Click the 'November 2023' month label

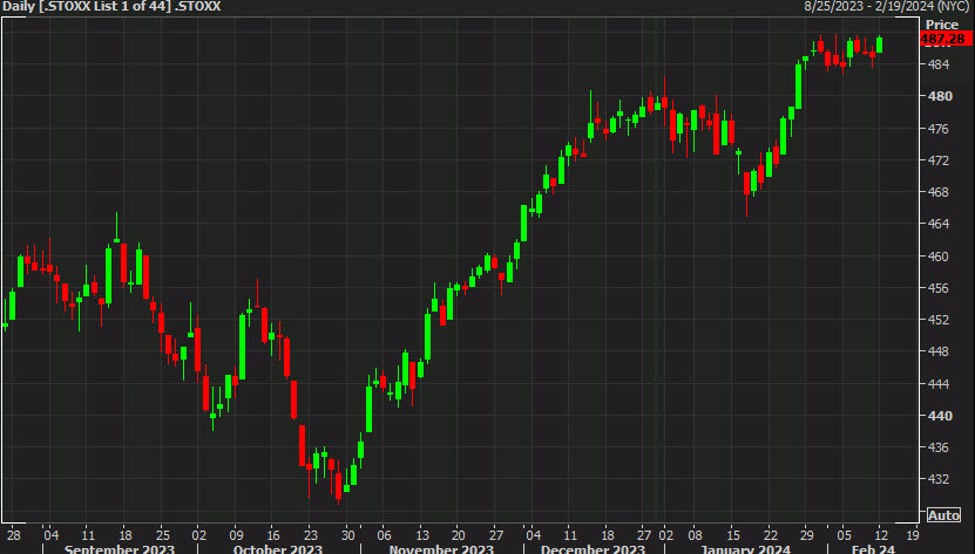pos(441,549)
